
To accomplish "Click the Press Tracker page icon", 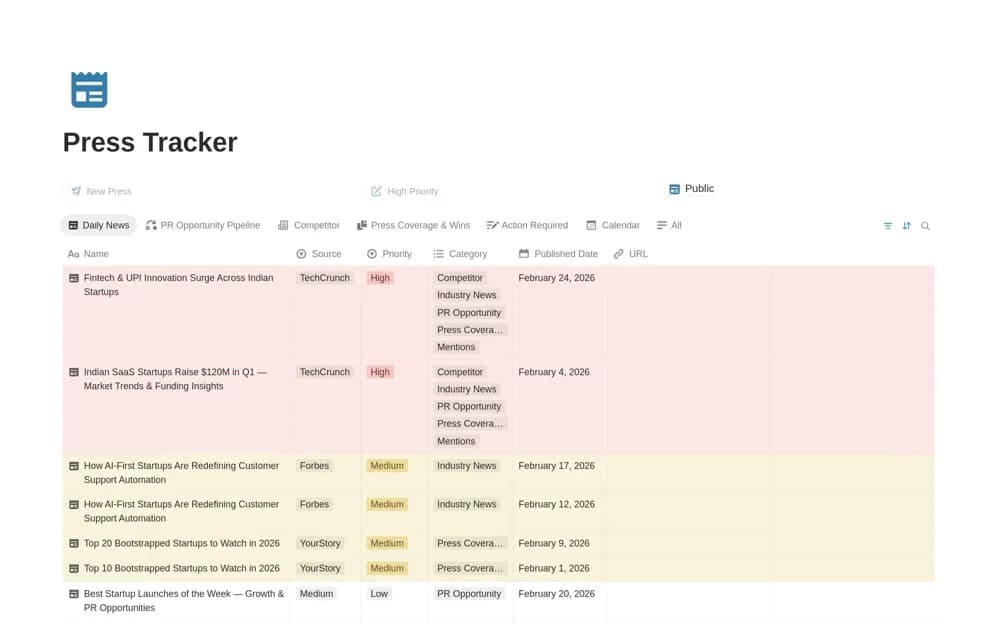I will [x=89, y=89].
